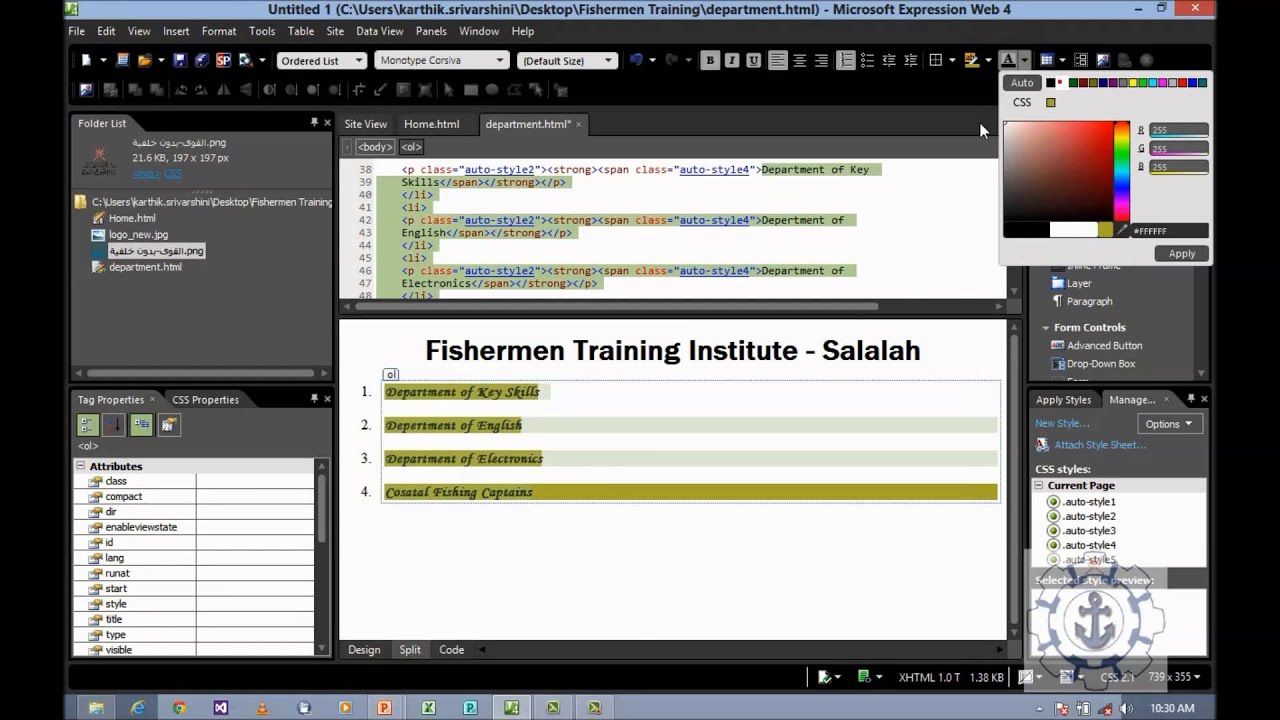This screenshot has width=1280, height=720.
Task: Open a file using the folder icon
Action: pos(145,60)
